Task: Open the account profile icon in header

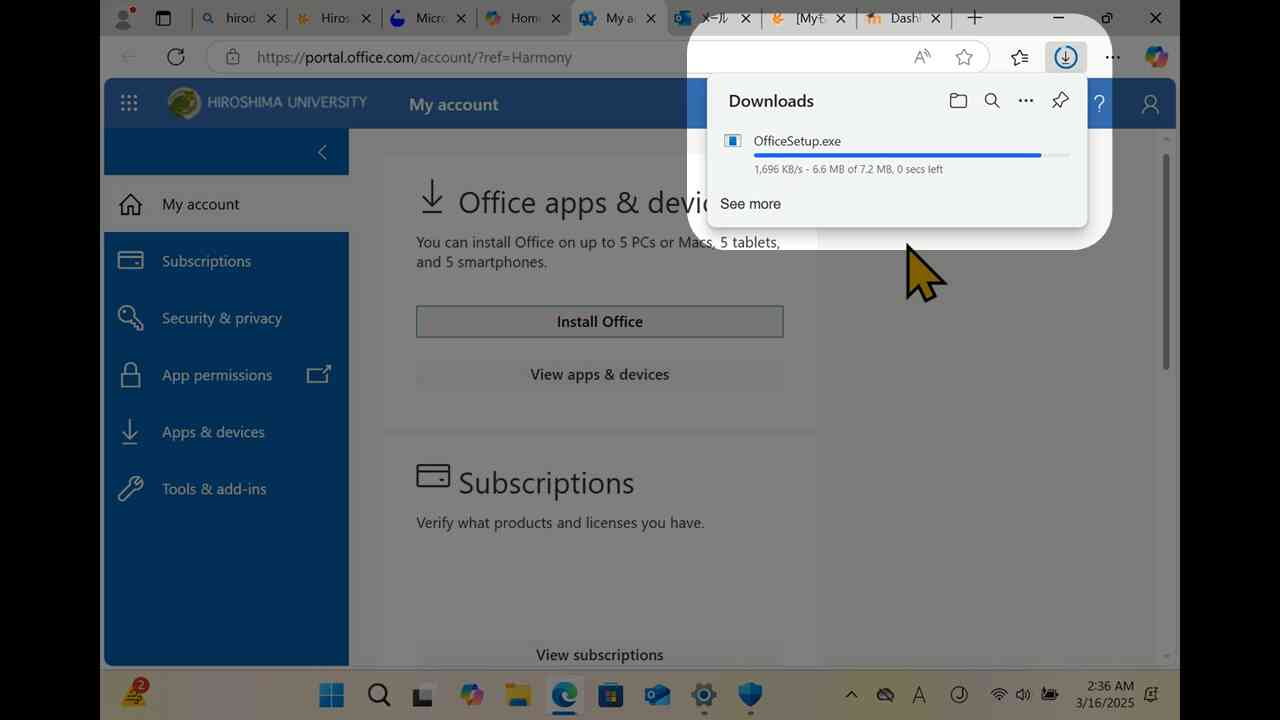Action: (1150, 104)
